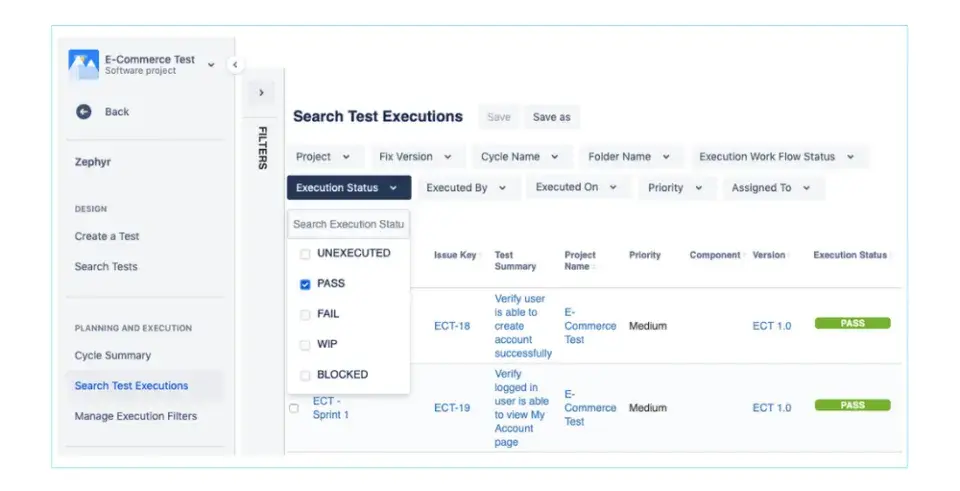This screenshot has height=491, width=960.
Task: Select Search Test Executions sidebar item
Action: pyautogui.click(x=144, y=386)
